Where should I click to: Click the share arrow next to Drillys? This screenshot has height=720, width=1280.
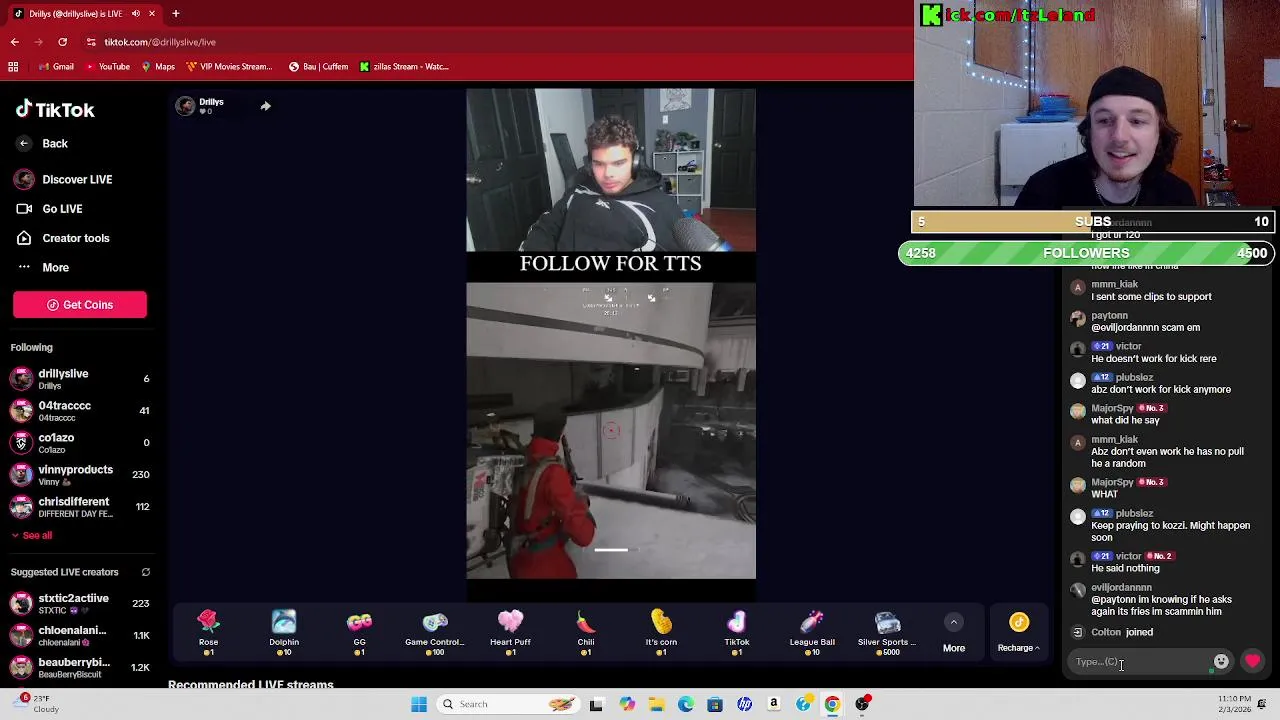point(265,106)
